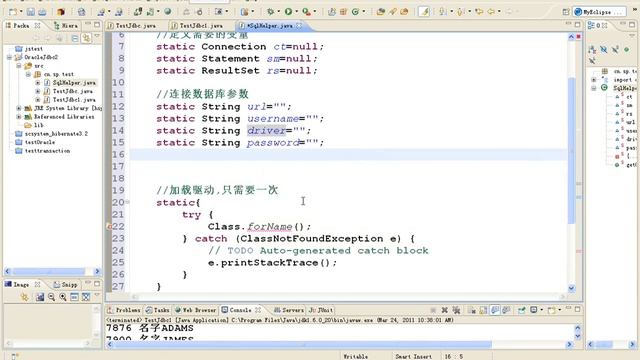Open the Tasks tab
Viewport: 640px width, 360px height.
coord(158,310)
